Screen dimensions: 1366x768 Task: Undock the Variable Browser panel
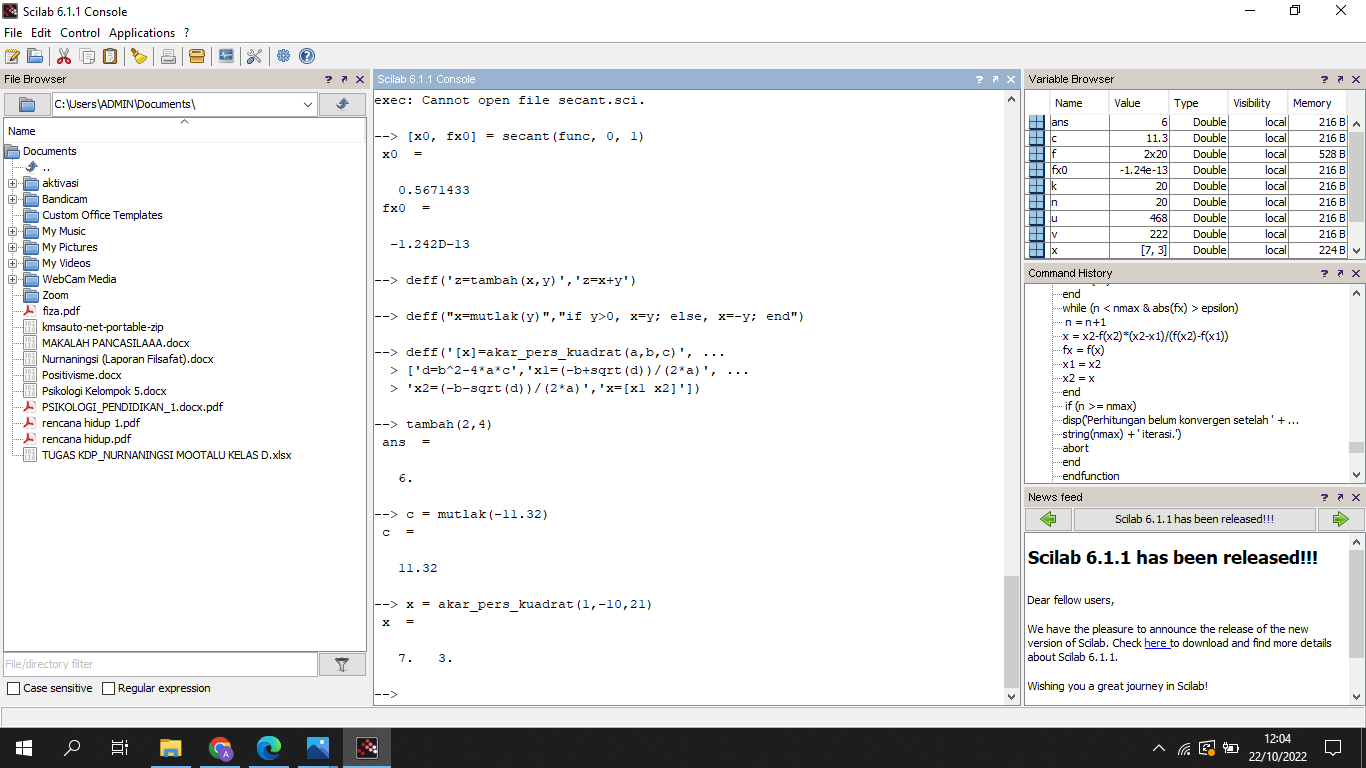pyautogui.click(x=1340, y=79)
